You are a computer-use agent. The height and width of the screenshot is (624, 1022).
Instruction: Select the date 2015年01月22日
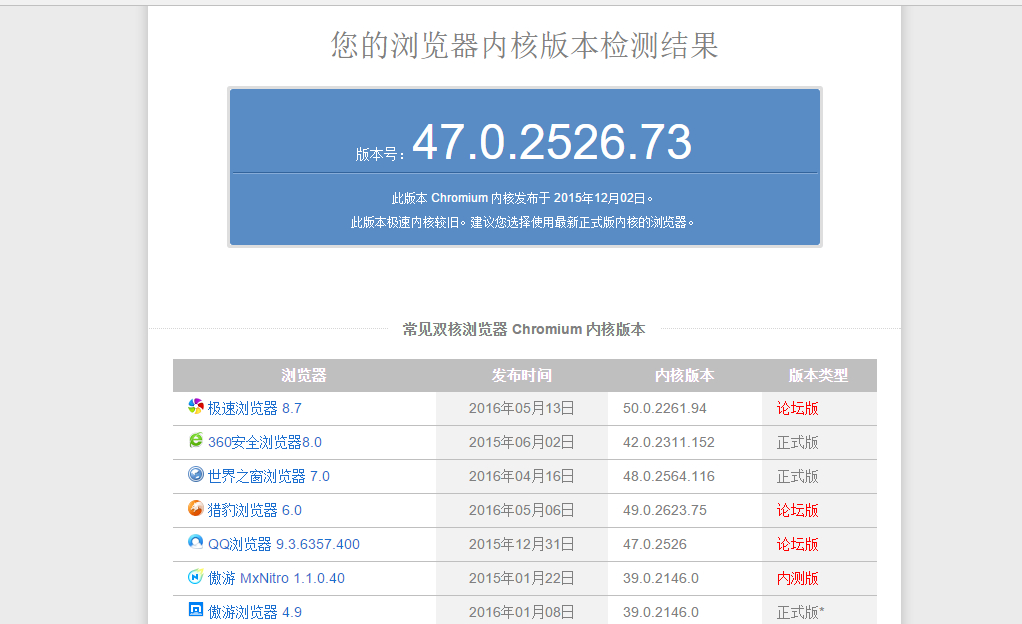[521, 578]
